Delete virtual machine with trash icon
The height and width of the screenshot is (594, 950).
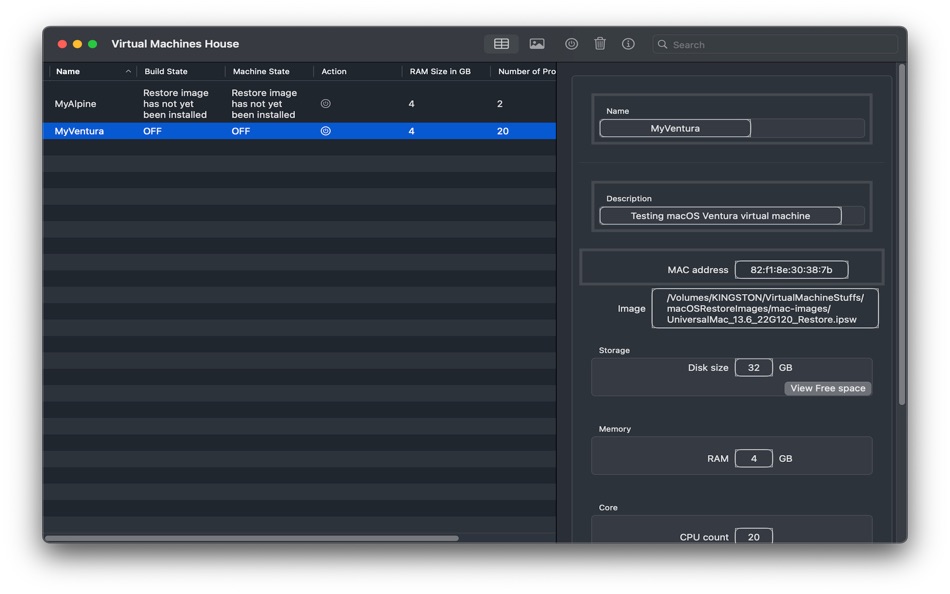[600, 44]
